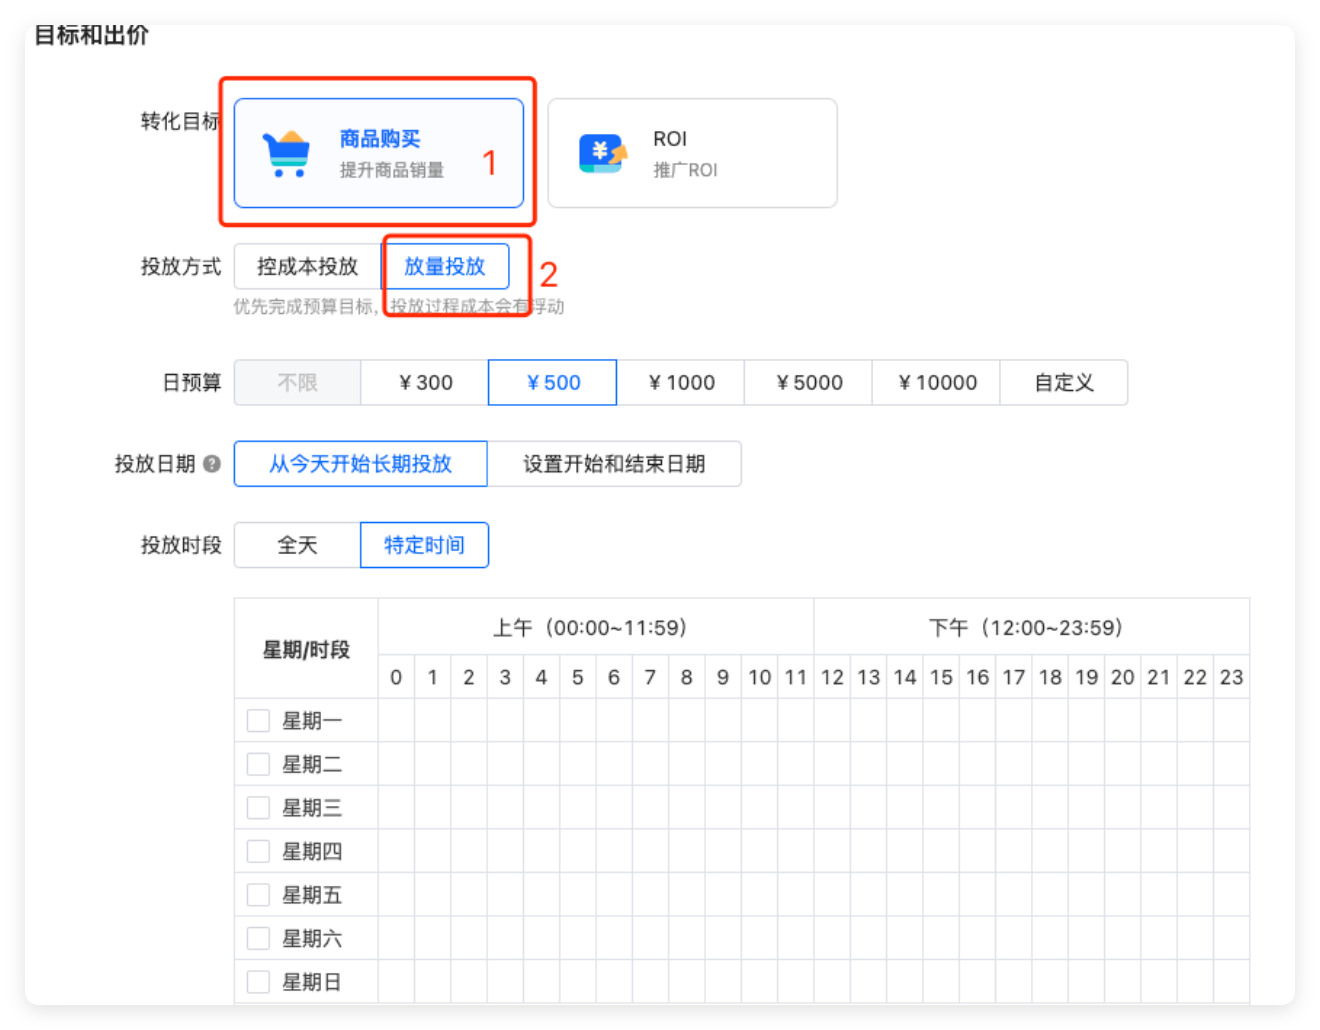This screenshot has height=1030, width=1320.
Task: Open the 投放日期 help tooltip icon
Action: pyautogui.click(x=210, y=463)
